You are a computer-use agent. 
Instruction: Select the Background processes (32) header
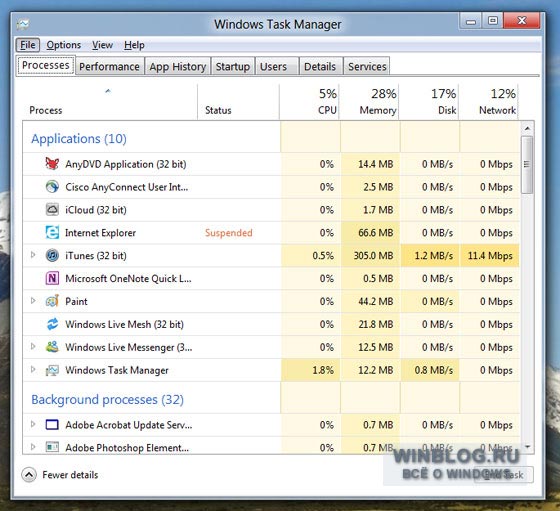coord(108,400)
